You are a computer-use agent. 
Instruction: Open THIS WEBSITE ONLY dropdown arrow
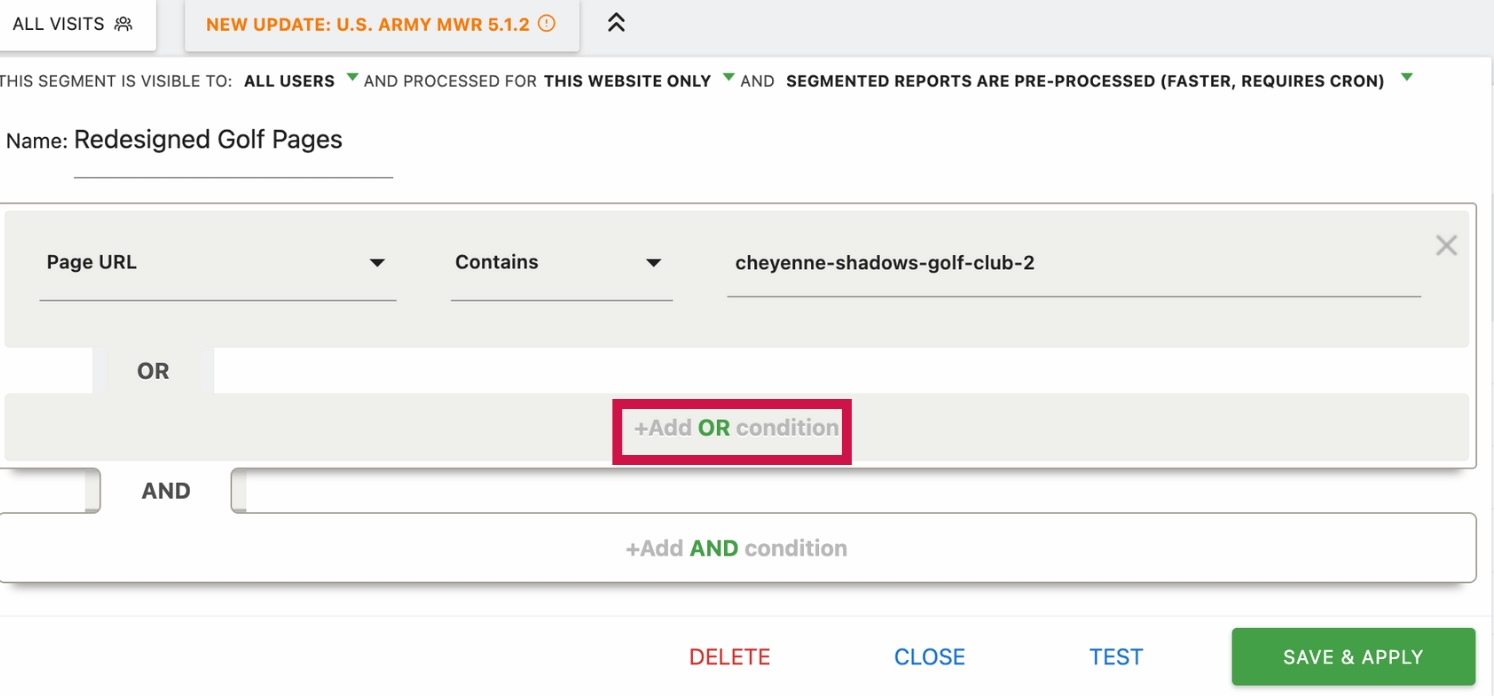coord(729,77)
